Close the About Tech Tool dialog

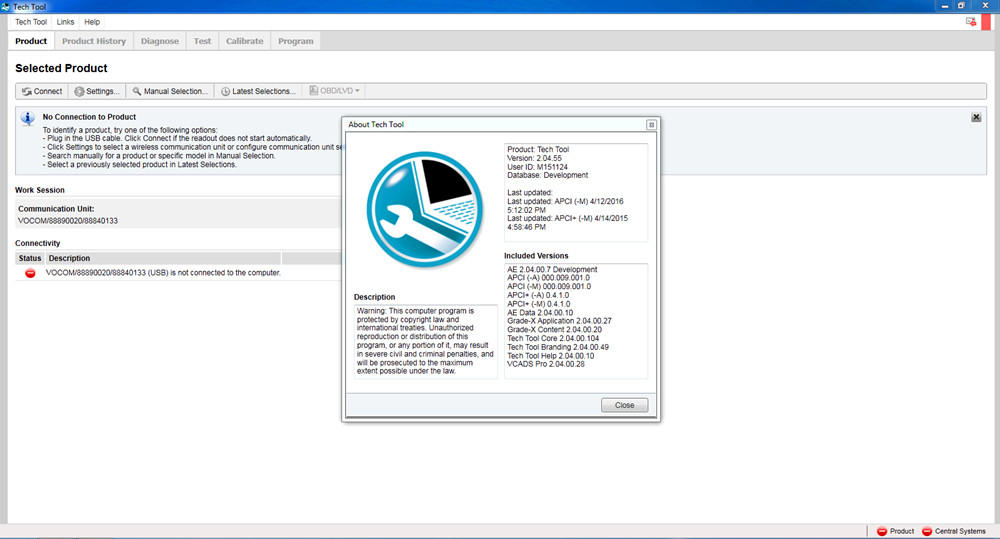pos(624,405)
